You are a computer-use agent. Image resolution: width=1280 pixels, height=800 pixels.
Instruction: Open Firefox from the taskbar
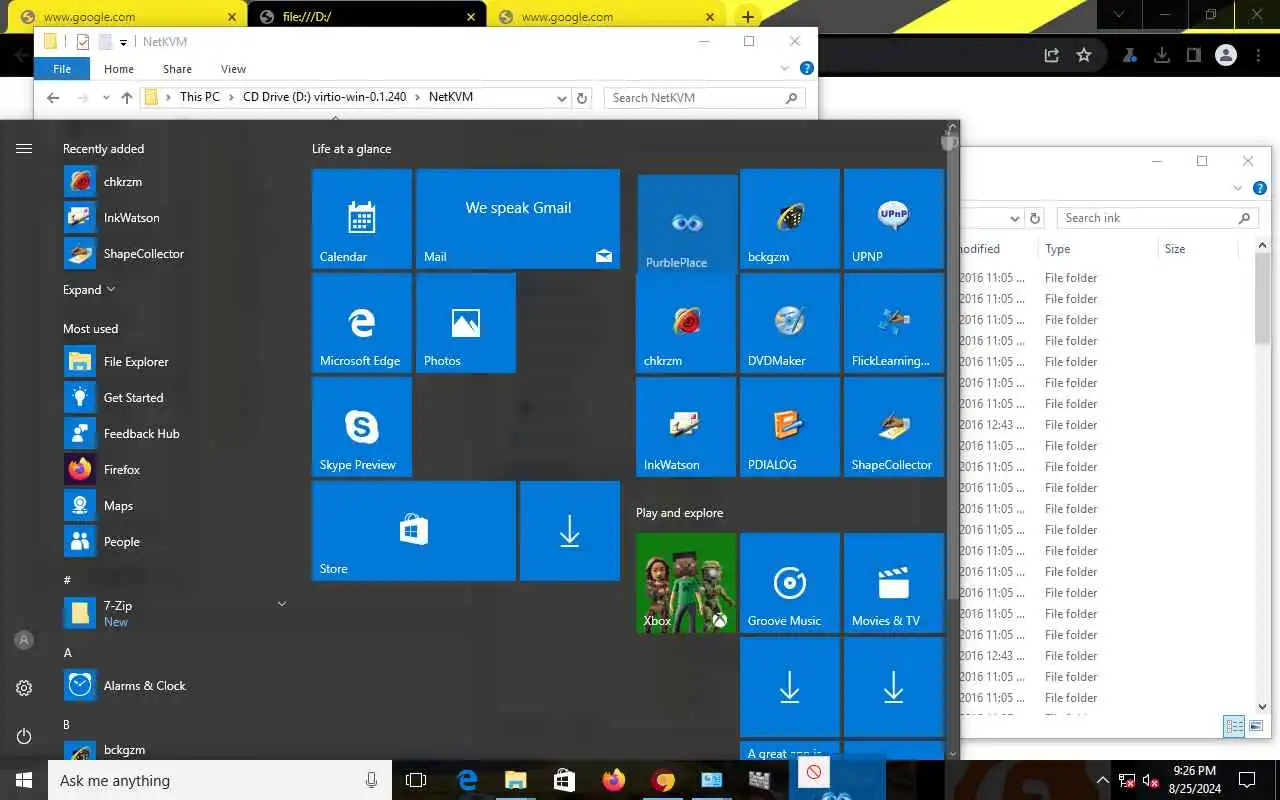(x=613, y=780)
